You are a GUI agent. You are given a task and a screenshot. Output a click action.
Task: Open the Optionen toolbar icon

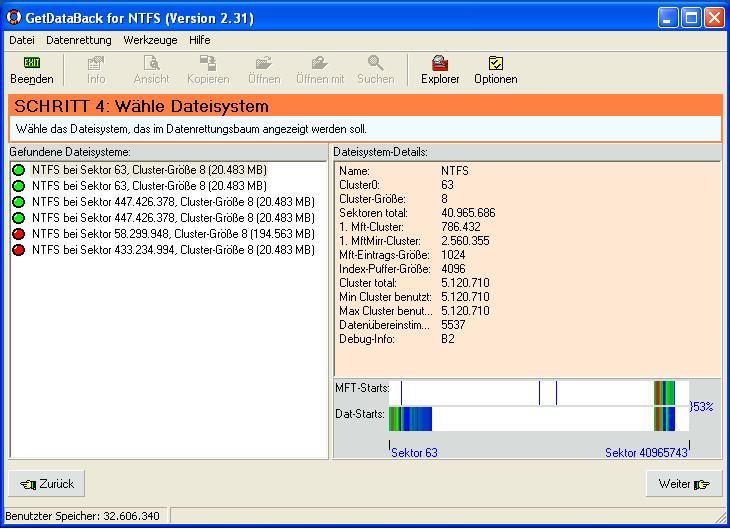[x=496, y=63]
